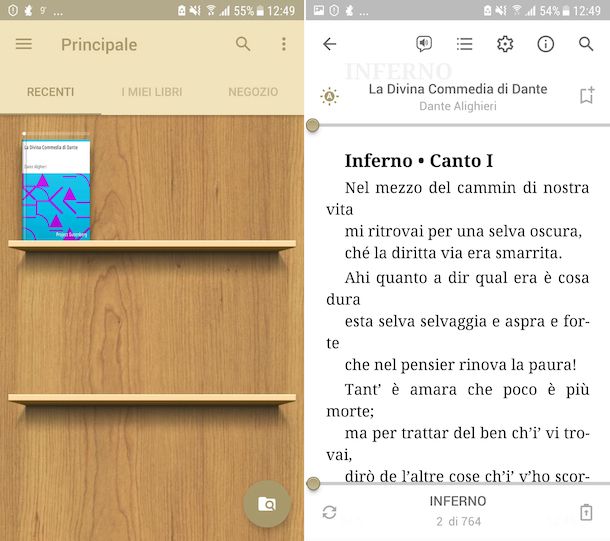Tap the share page icon at bottom right
The height and width of the screenshot is (541, 610).
click(586, 512)
